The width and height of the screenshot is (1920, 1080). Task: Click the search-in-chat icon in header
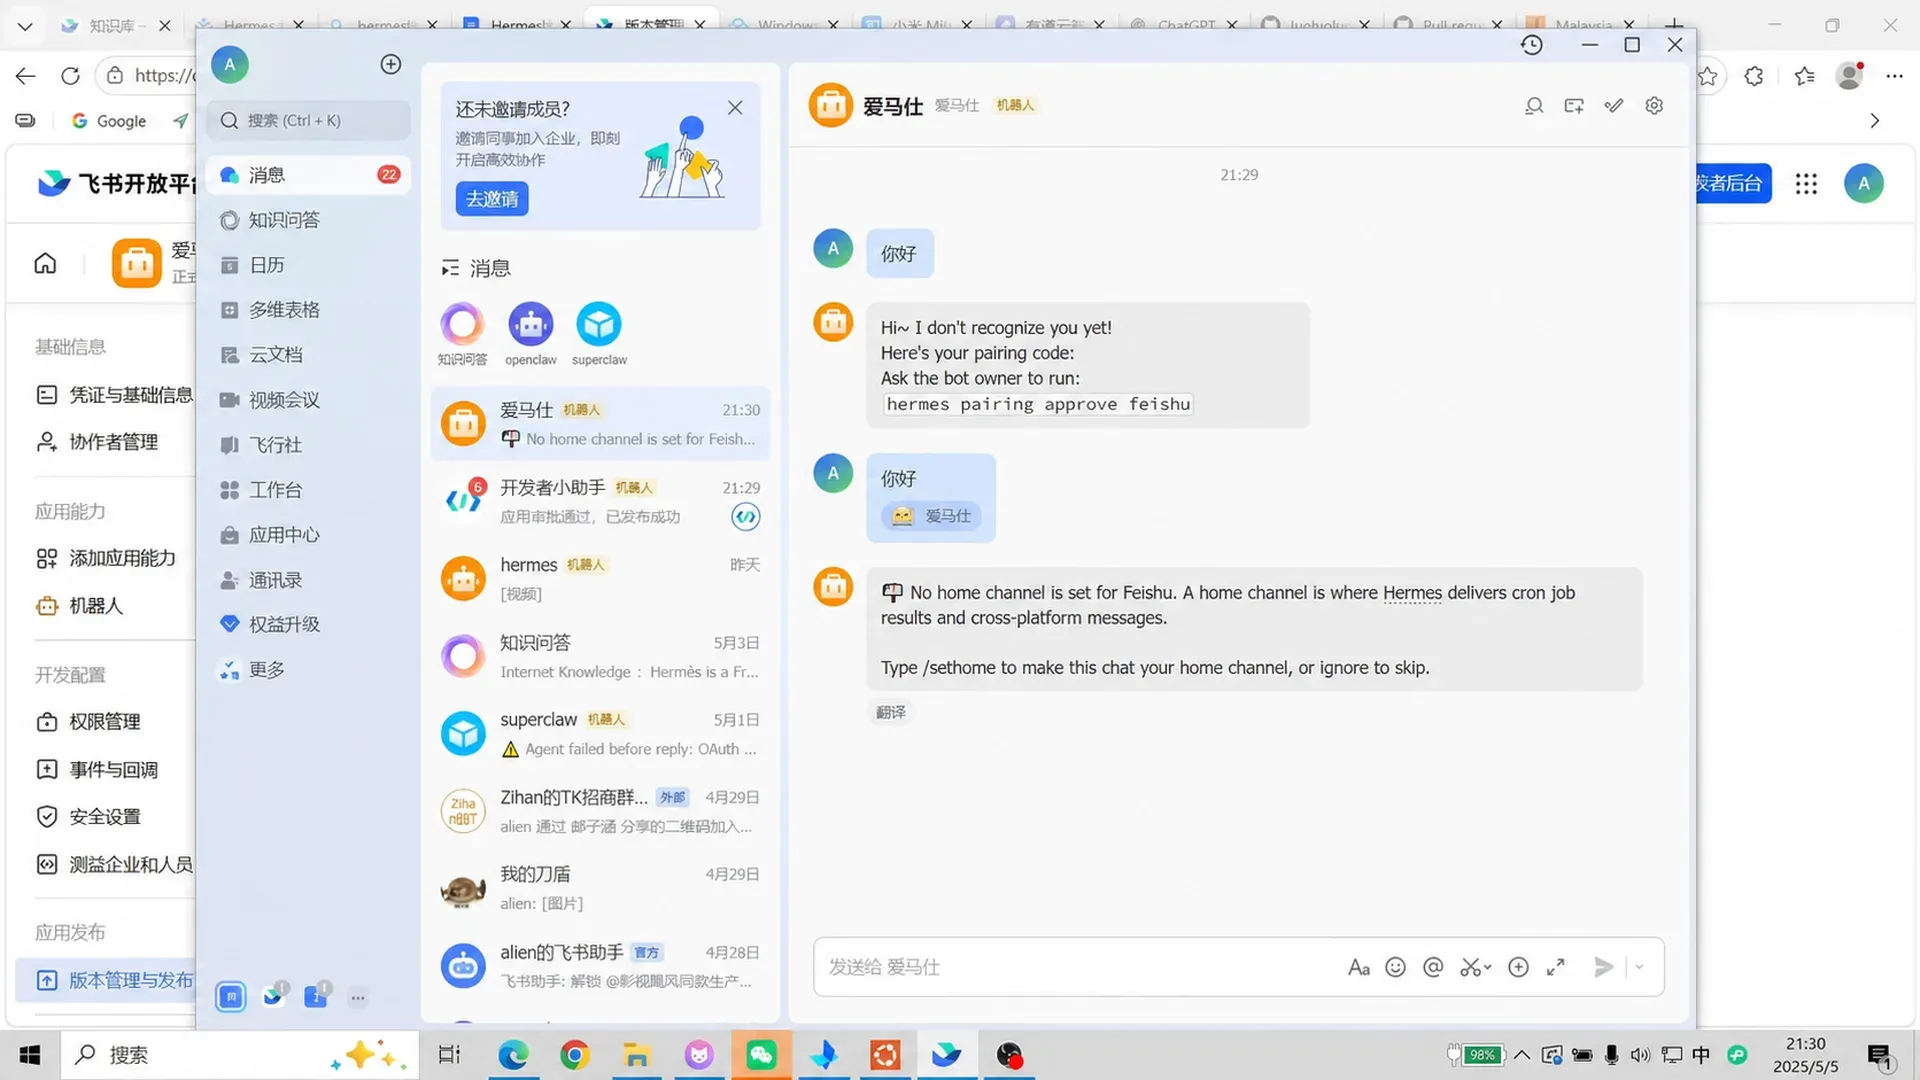coord(1533,106)
